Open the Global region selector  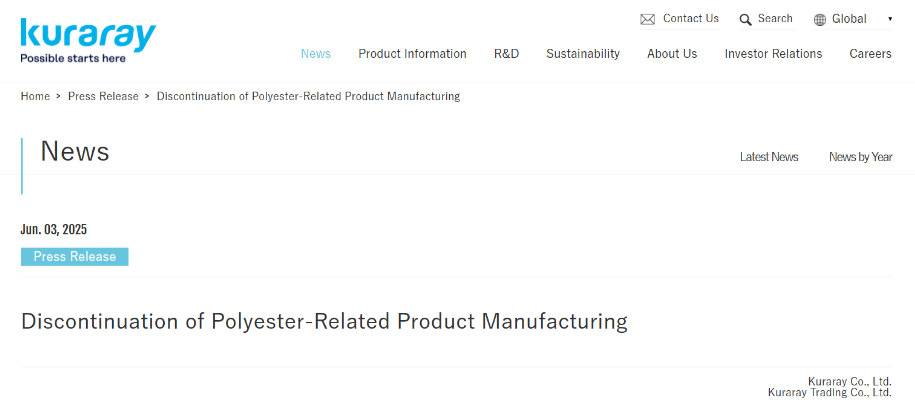tap(853, 19)
